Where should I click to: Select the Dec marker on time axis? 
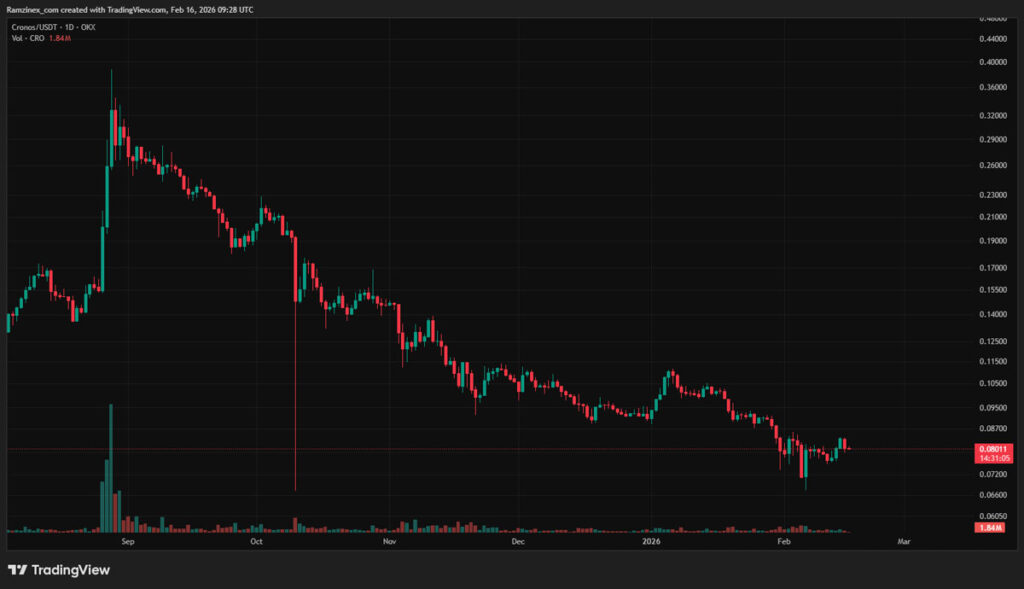tap(517, 541)
